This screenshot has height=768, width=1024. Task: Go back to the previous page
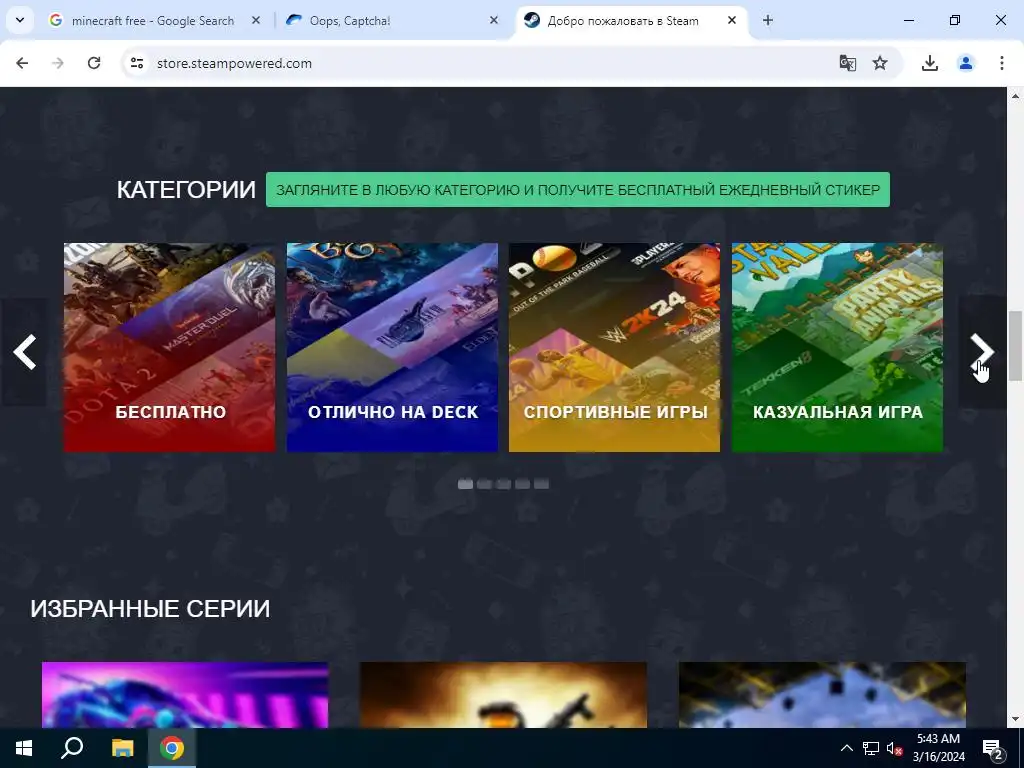(22, 63)
